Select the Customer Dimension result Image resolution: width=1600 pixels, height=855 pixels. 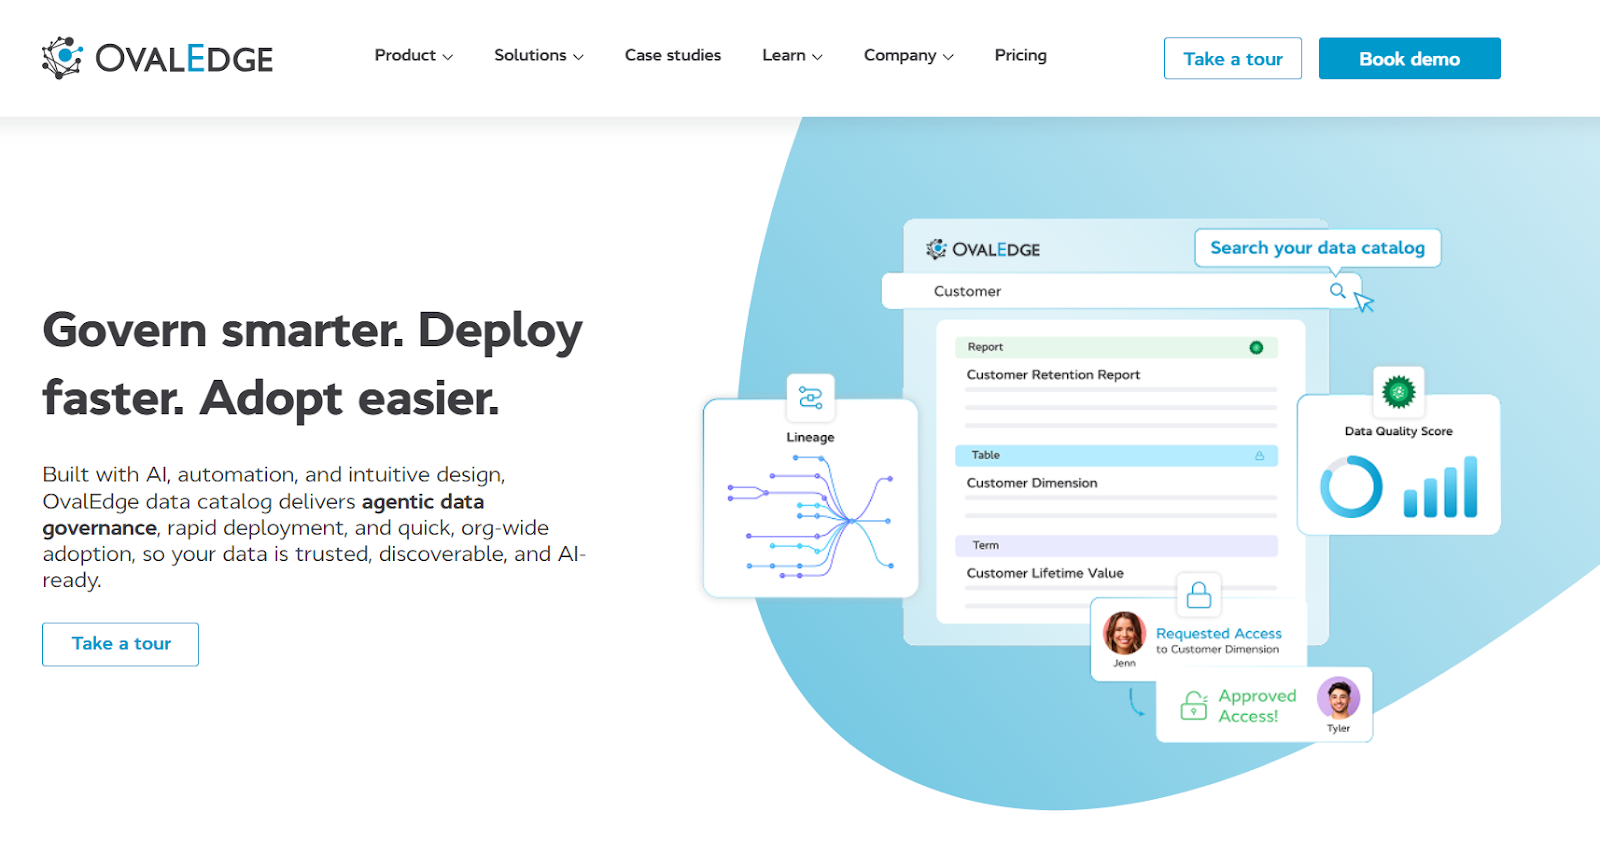(1032, 483)
